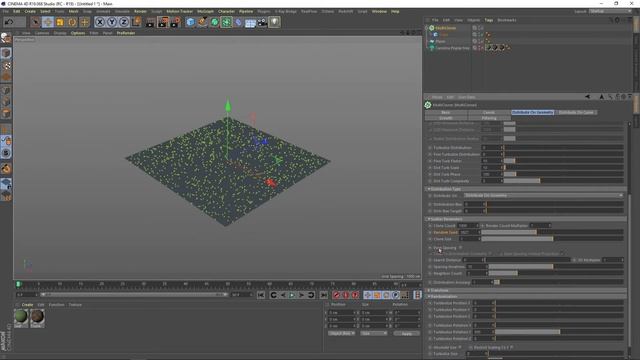Image resolution: width=640 pixels, height=360 pixels.
Task: Select the Live Selection arrow tool
Action: [36, 22]
